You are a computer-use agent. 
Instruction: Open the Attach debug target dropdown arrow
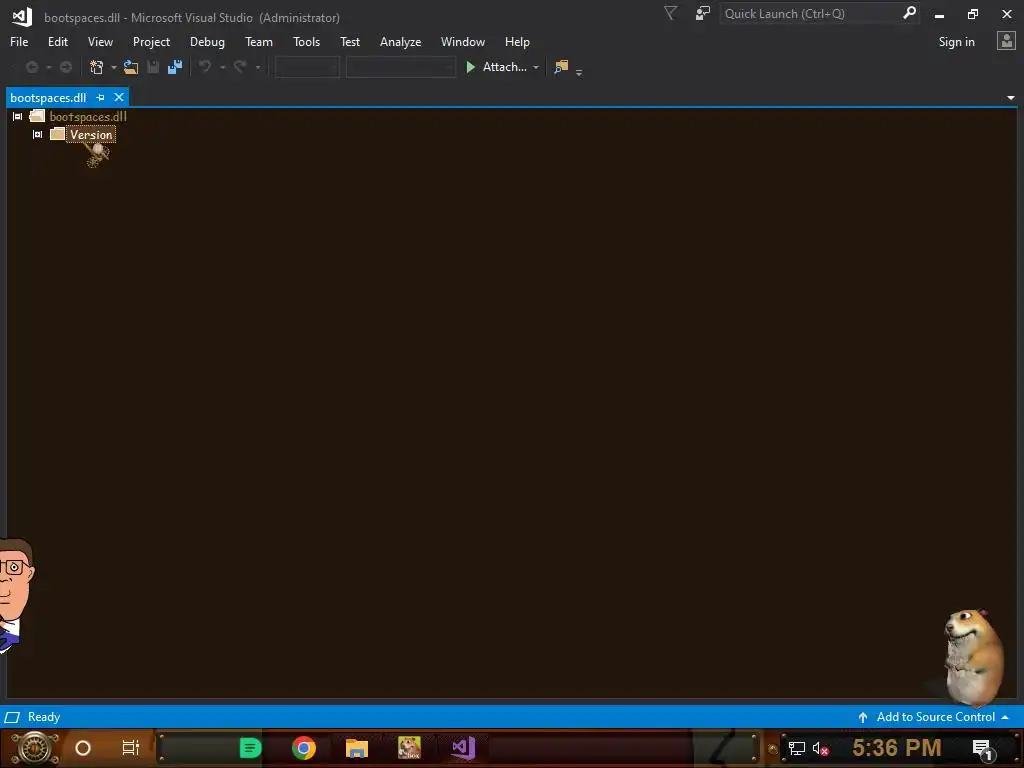tap(536, 67)
